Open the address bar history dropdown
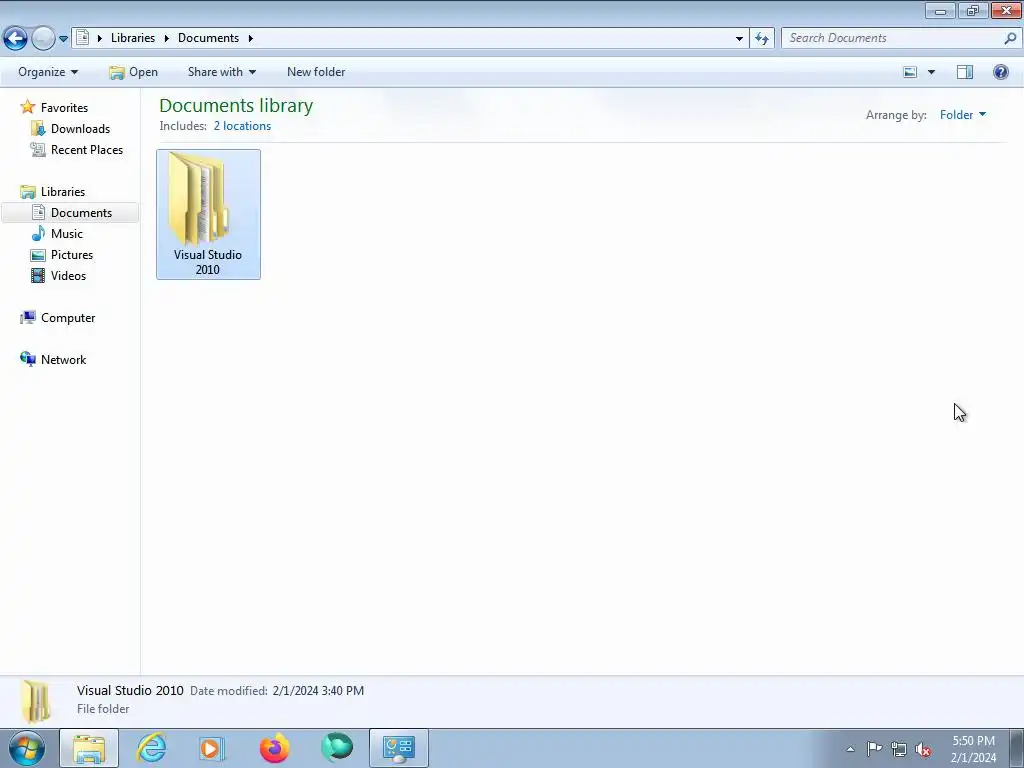This screenshot has width=1024, height=768. [739, 39]
